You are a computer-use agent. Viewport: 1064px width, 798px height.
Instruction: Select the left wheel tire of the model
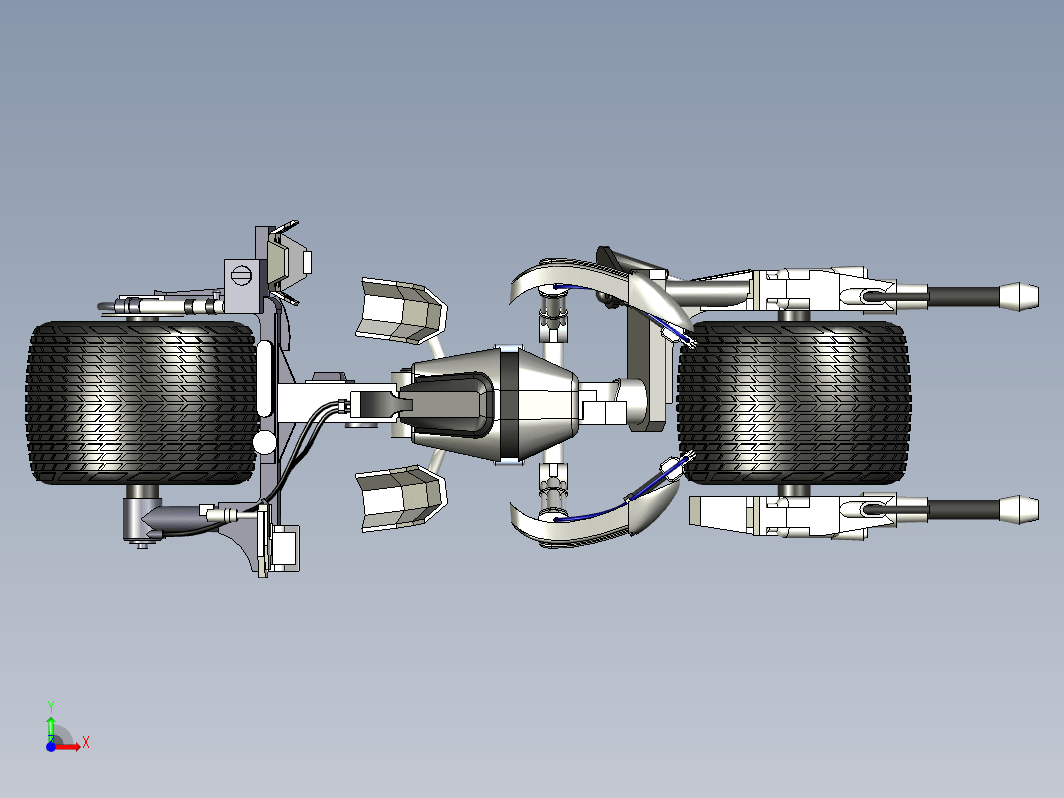click(x=142, y=402)
